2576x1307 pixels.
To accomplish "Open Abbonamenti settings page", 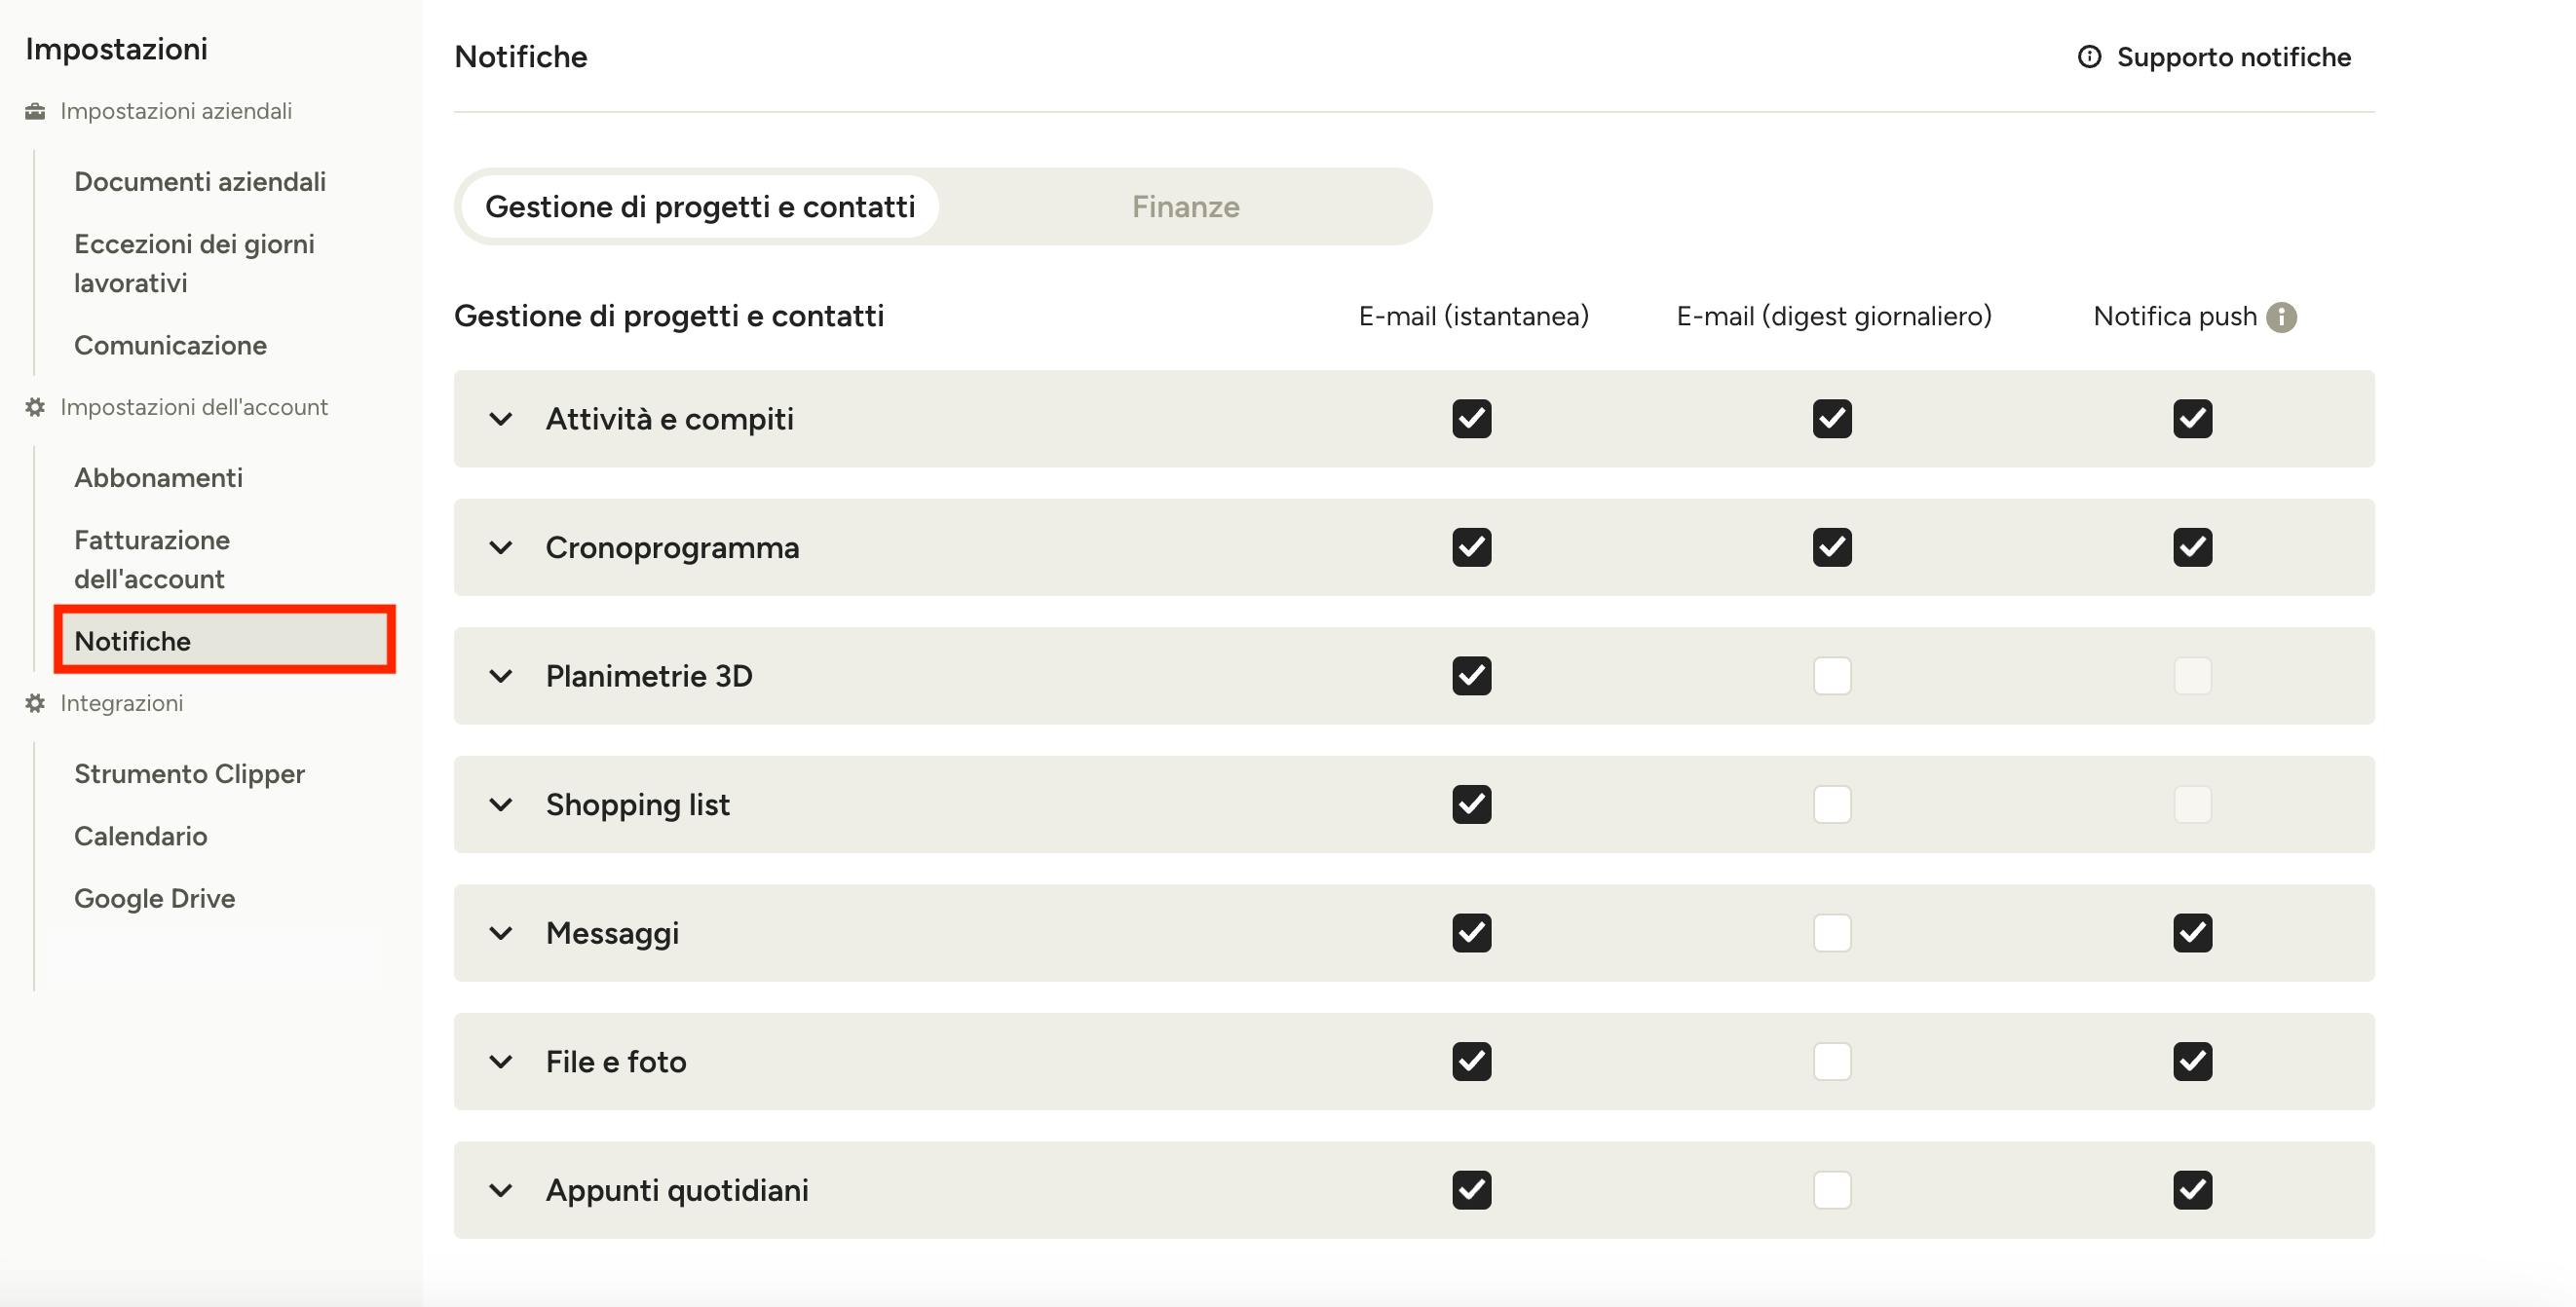I will tap(158, 478).
